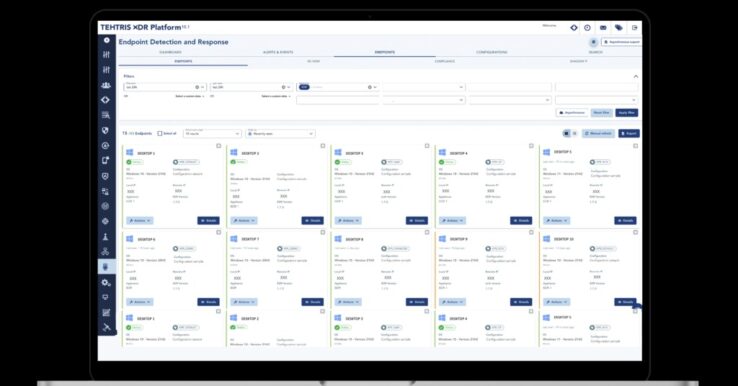Click Details button on DESKTOP 2 card
This screenshot has width=738, height=386.
(x=313, y=220)
